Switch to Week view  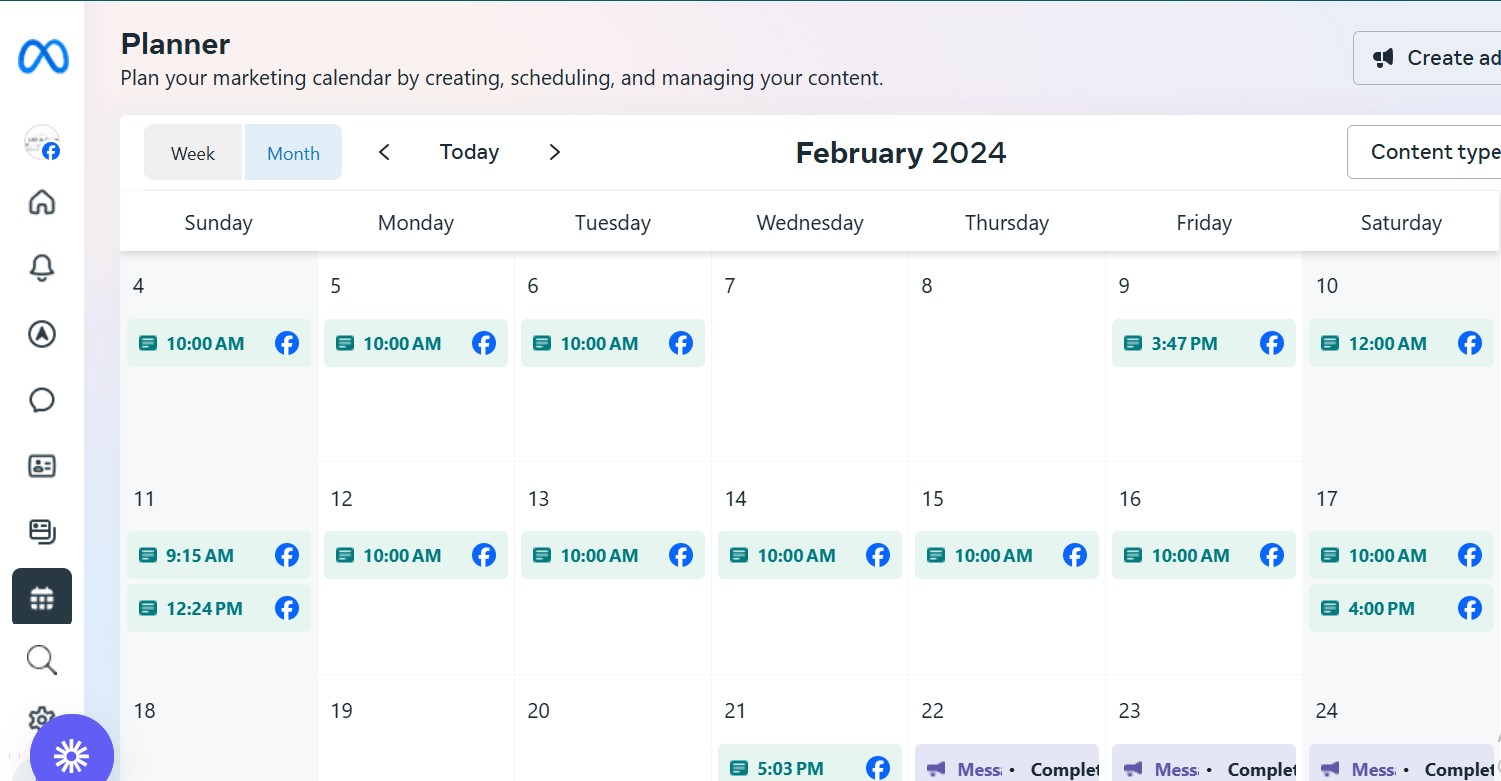point(193,153)
